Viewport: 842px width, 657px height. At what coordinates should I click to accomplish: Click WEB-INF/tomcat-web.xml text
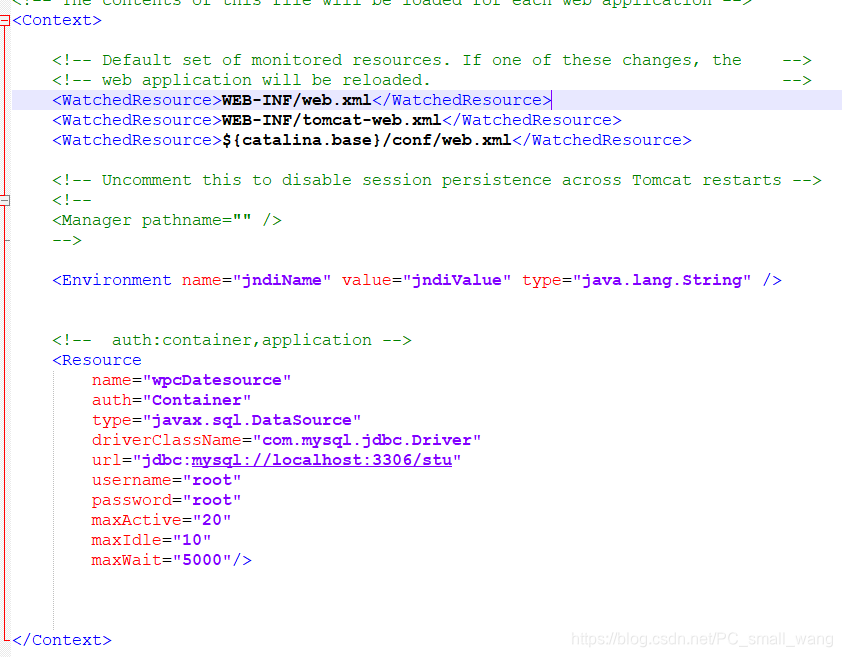331,120
